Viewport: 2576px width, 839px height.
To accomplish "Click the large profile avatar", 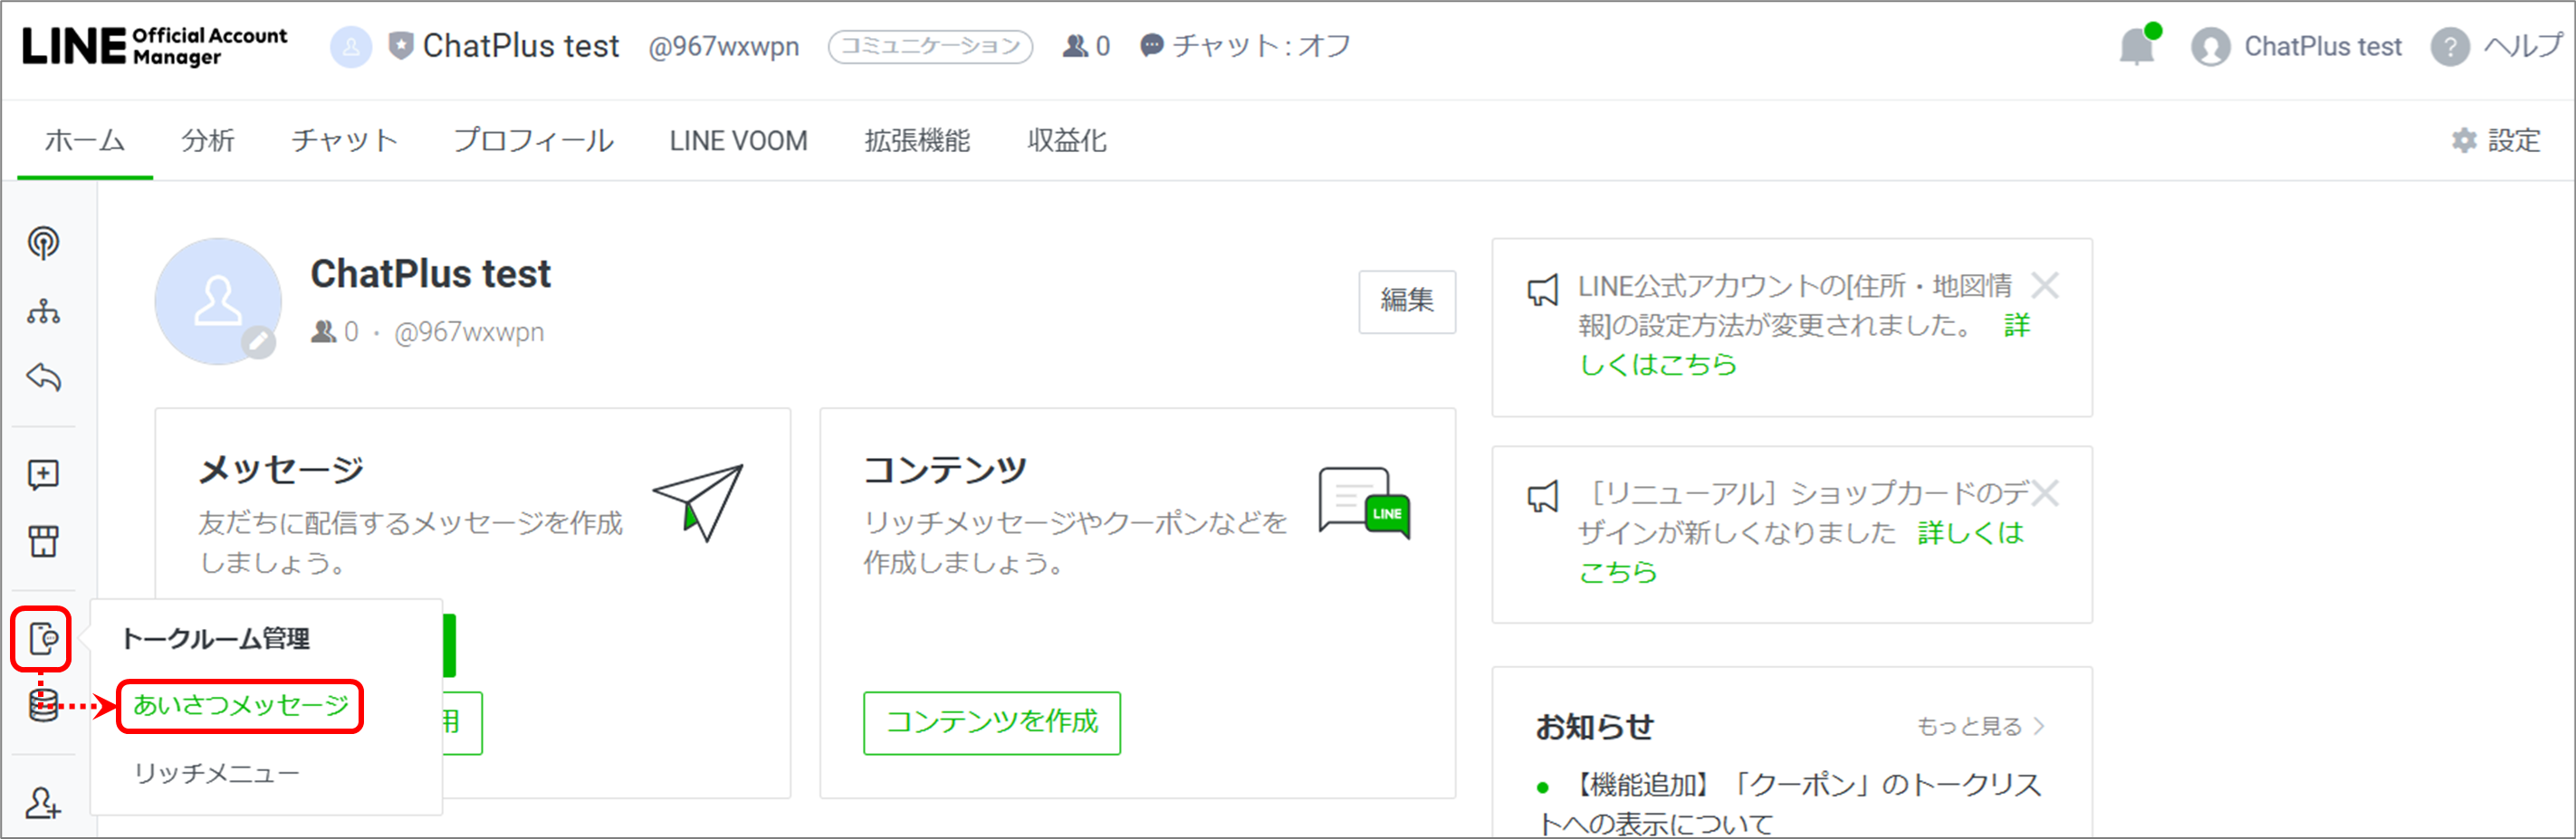I will pos(218,301).
